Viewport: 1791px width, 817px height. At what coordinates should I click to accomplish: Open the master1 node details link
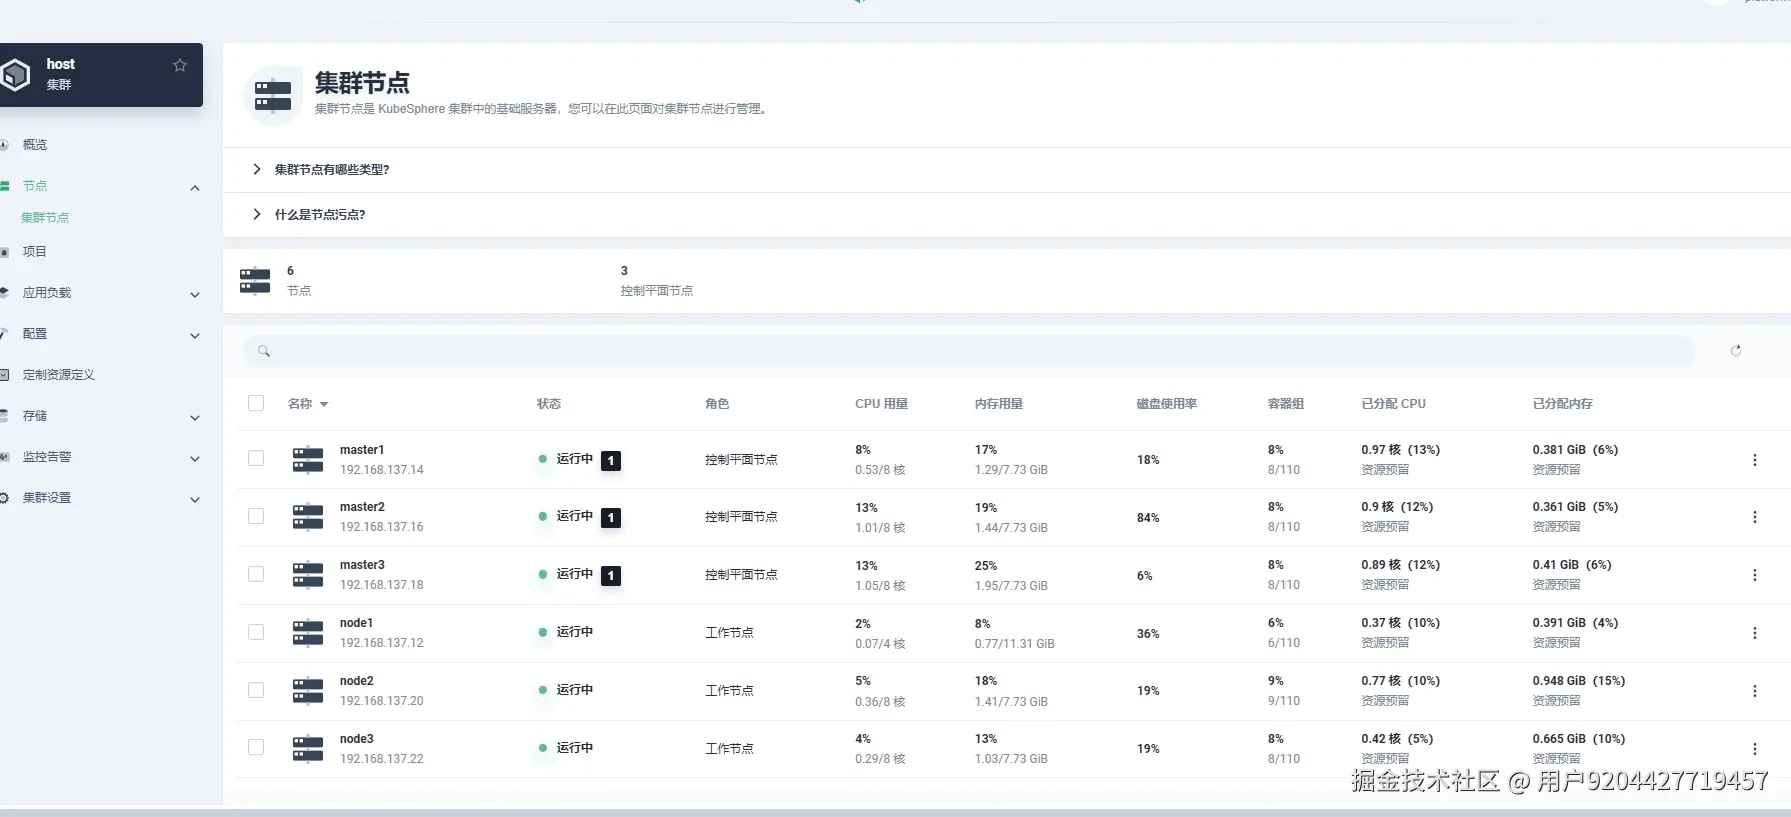tap(362, 450)
